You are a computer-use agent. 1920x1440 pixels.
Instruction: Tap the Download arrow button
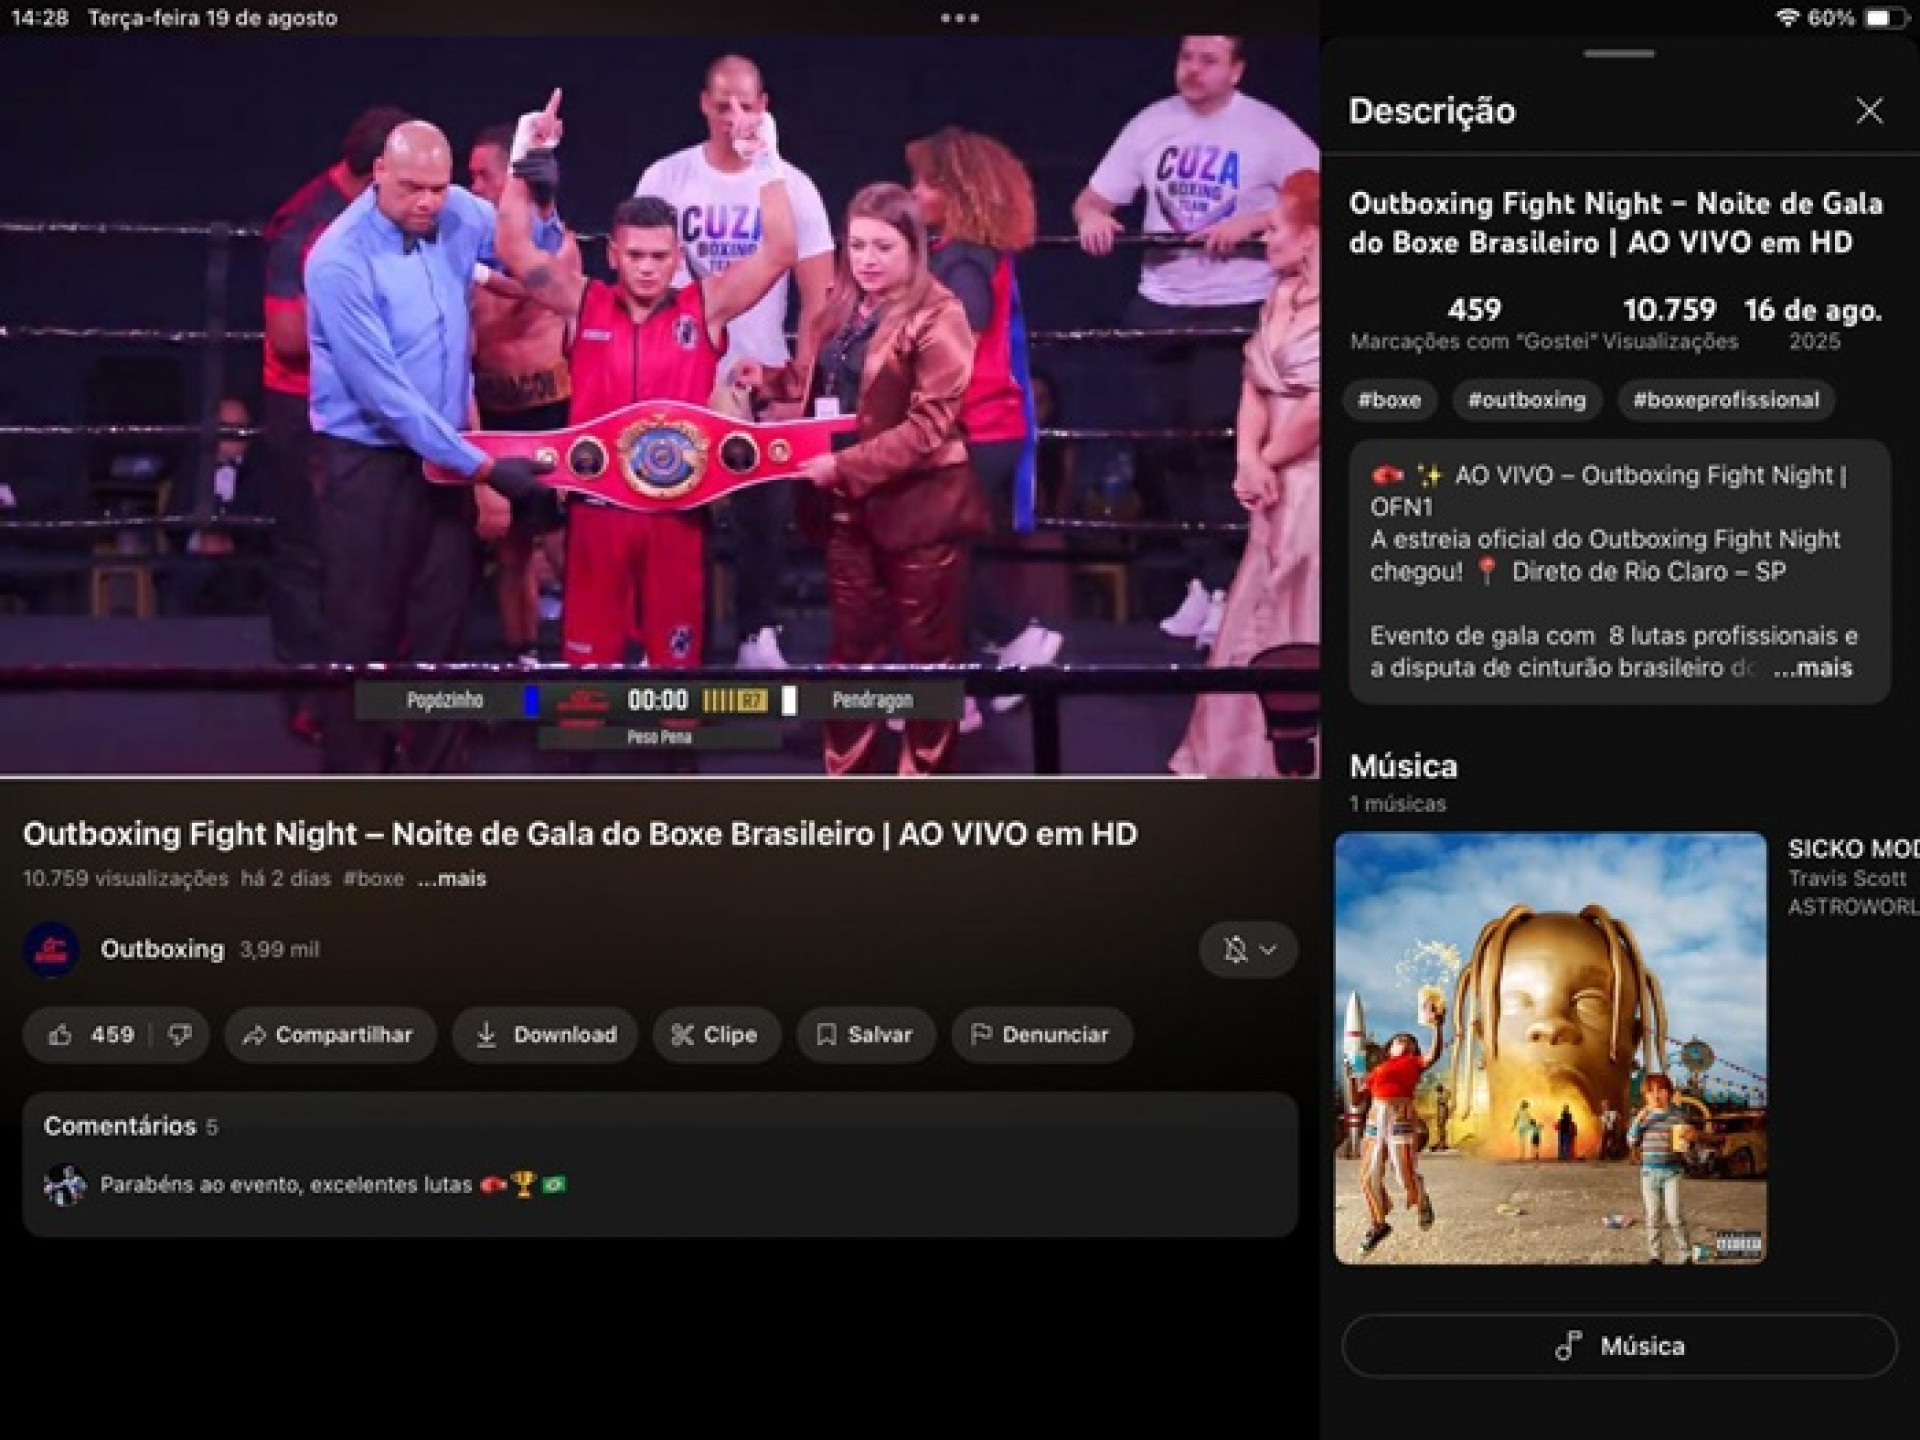[x=544, y=1035]
